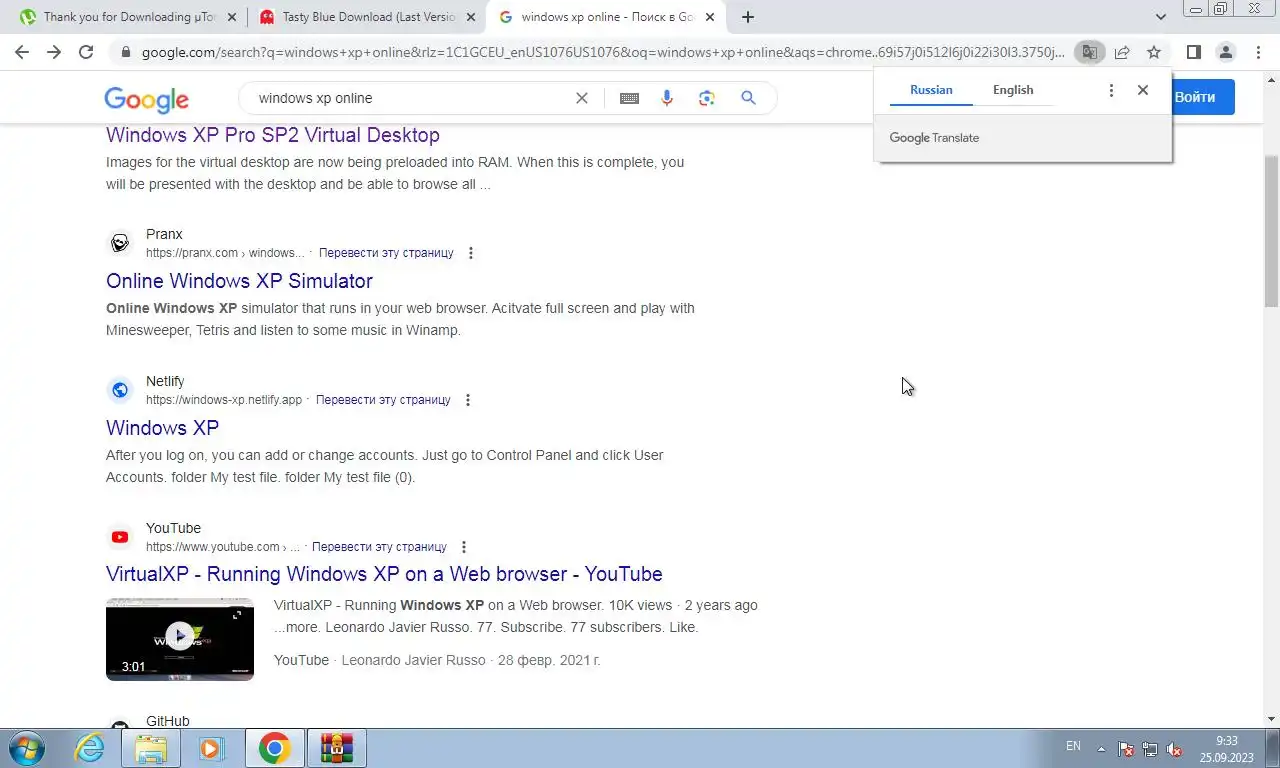Translate the Netlify result page

(383, 400)
